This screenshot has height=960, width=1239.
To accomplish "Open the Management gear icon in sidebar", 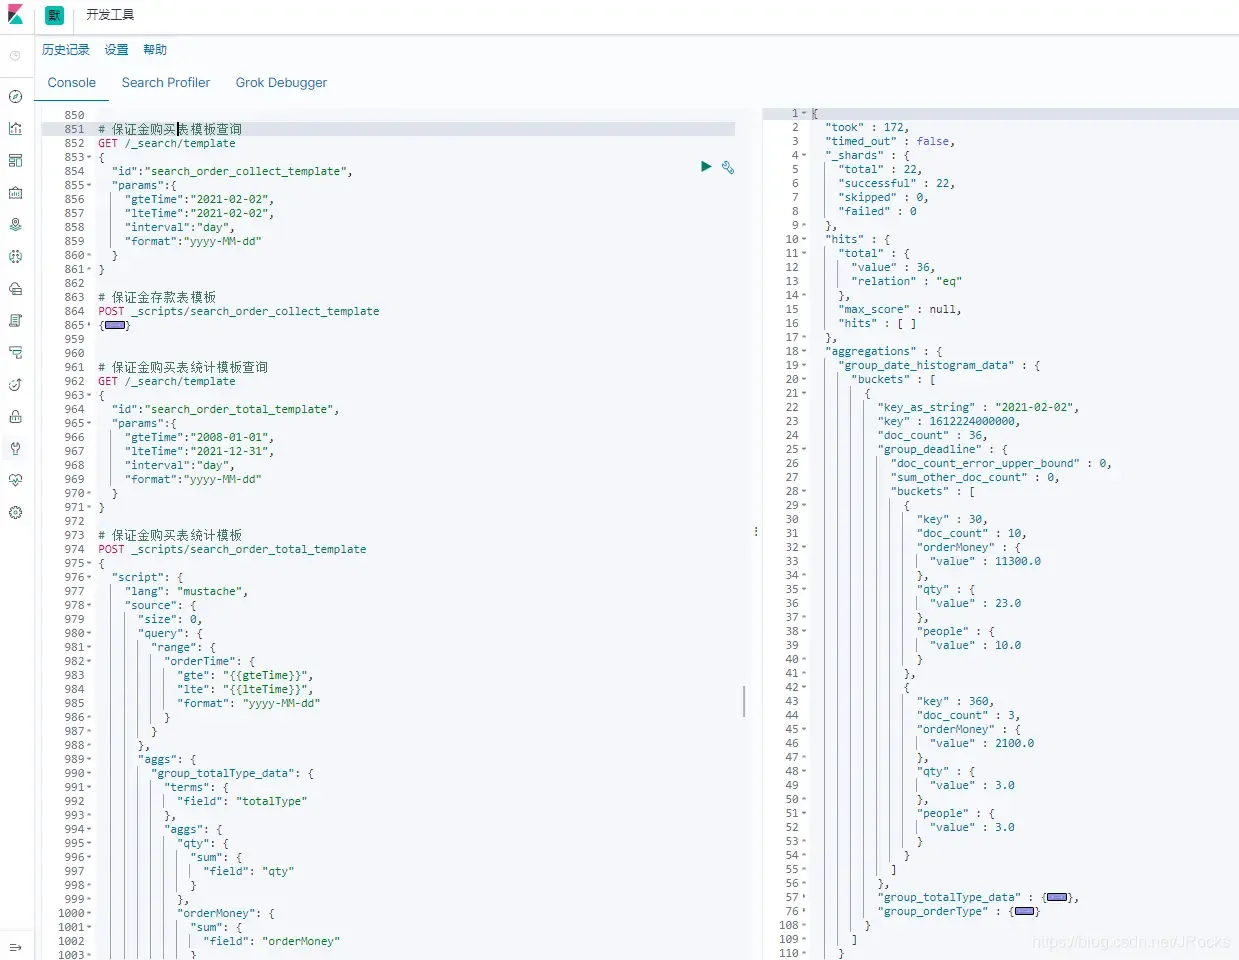I will click(x=15, y=512).
